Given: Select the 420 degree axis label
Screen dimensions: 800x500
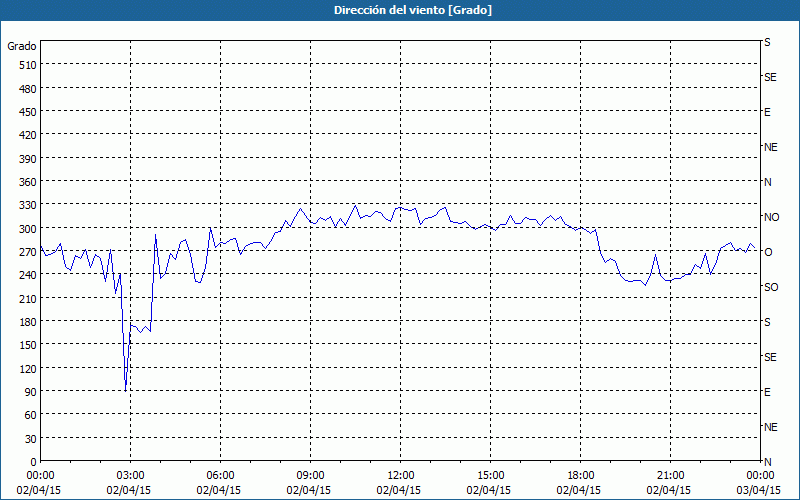Looking at the screenshot, I should 28,135.
